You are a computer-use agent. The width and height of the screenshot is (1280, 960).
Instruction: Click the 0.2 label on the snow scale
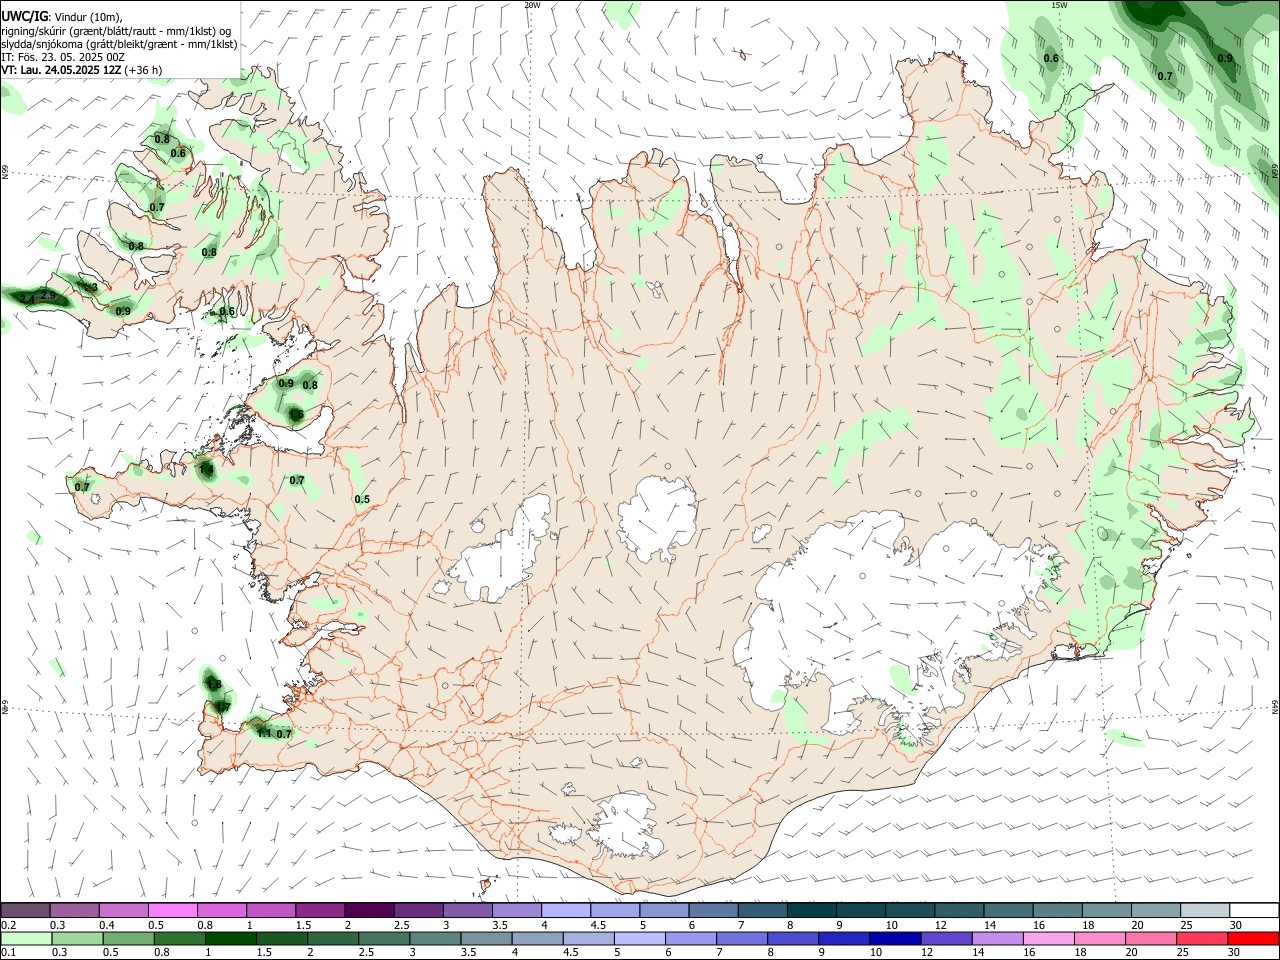pos(8,925)
